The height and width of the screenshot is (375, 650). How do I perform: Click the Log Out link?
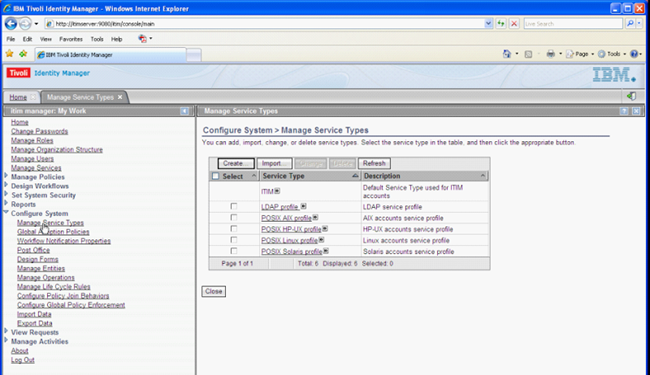click(23, 360)
